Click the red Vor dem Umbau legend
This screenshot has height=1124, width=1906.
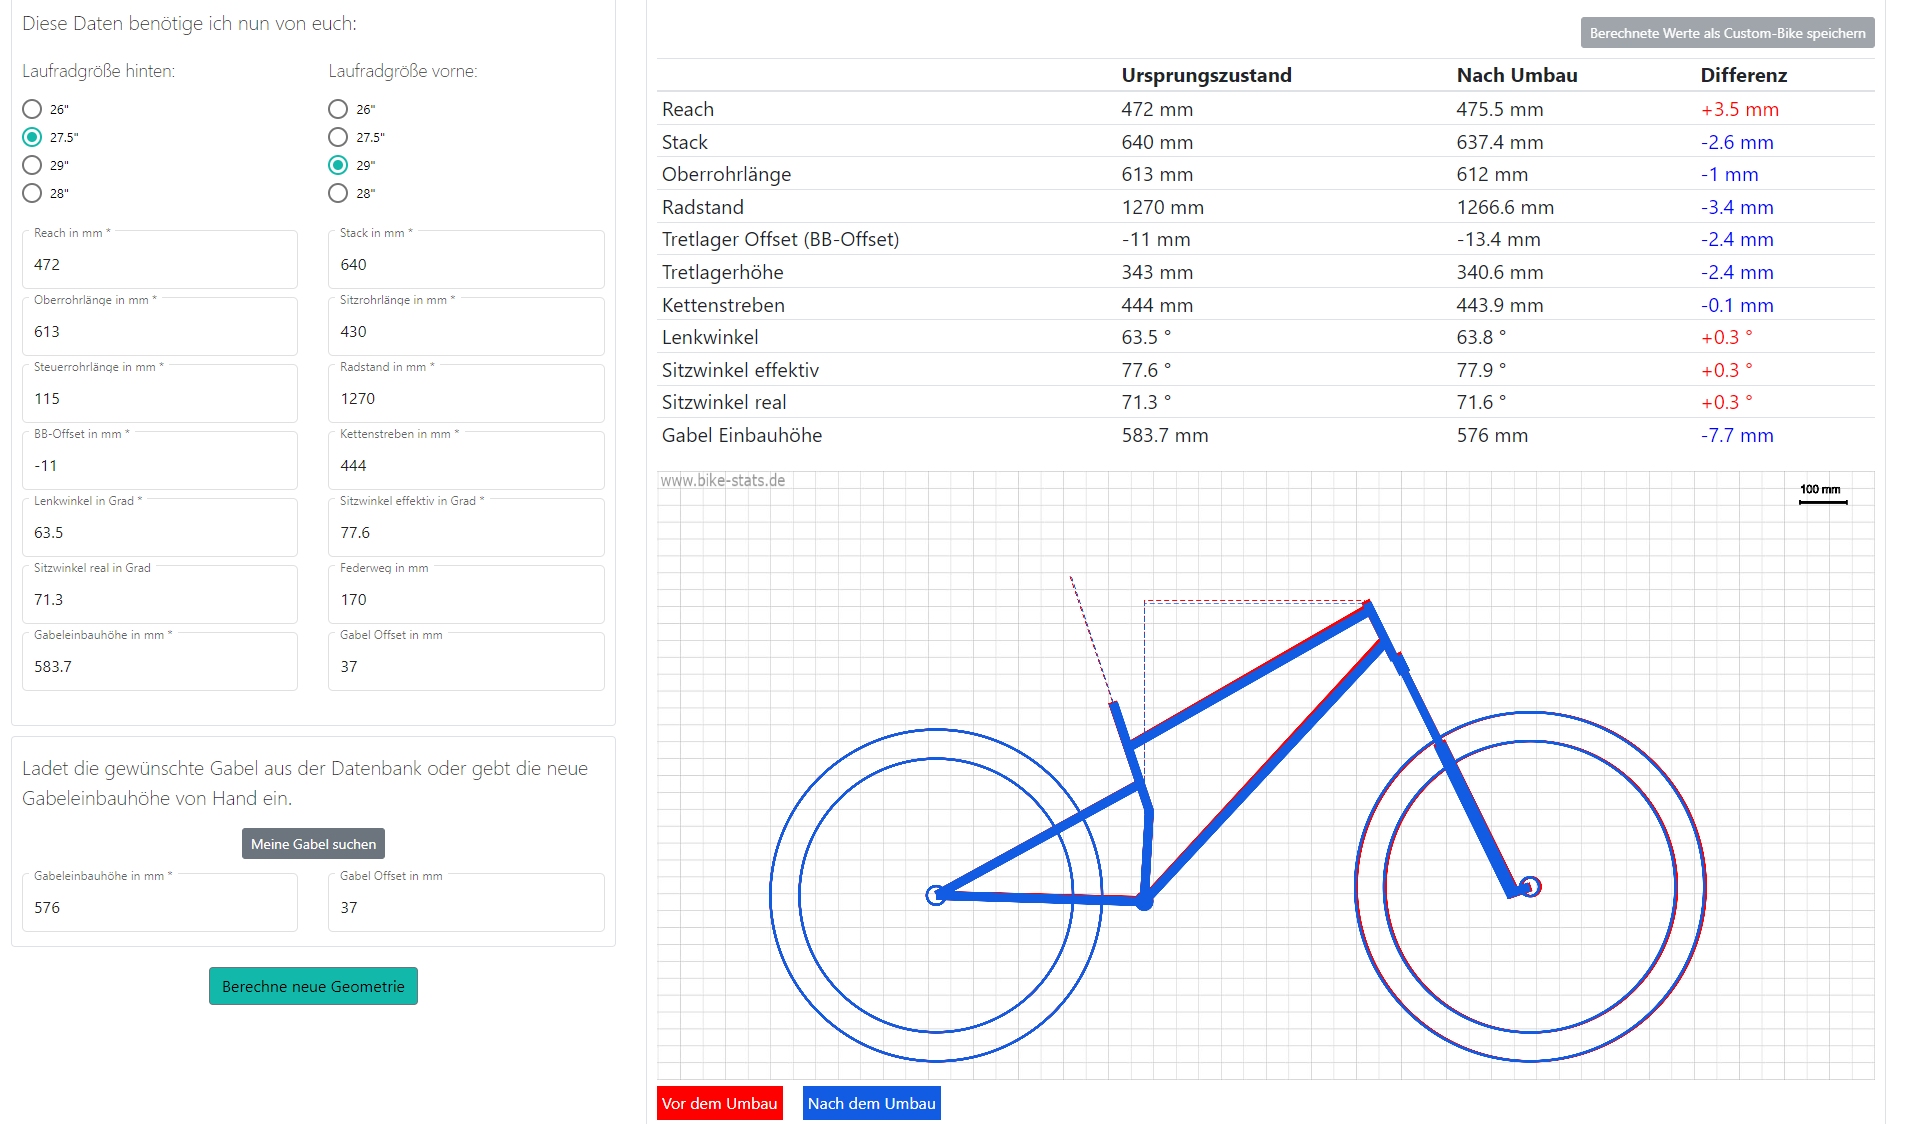click(x=719, y=1103)
